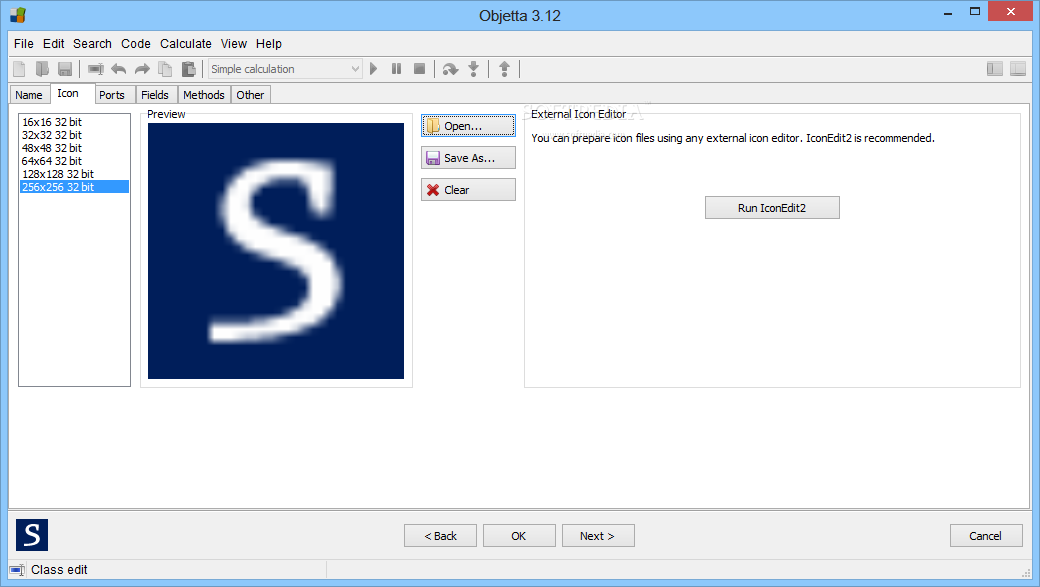Click the rename class toolbar icon
Viewport: 1040px width, 587px height.
[x=96, y=69]
